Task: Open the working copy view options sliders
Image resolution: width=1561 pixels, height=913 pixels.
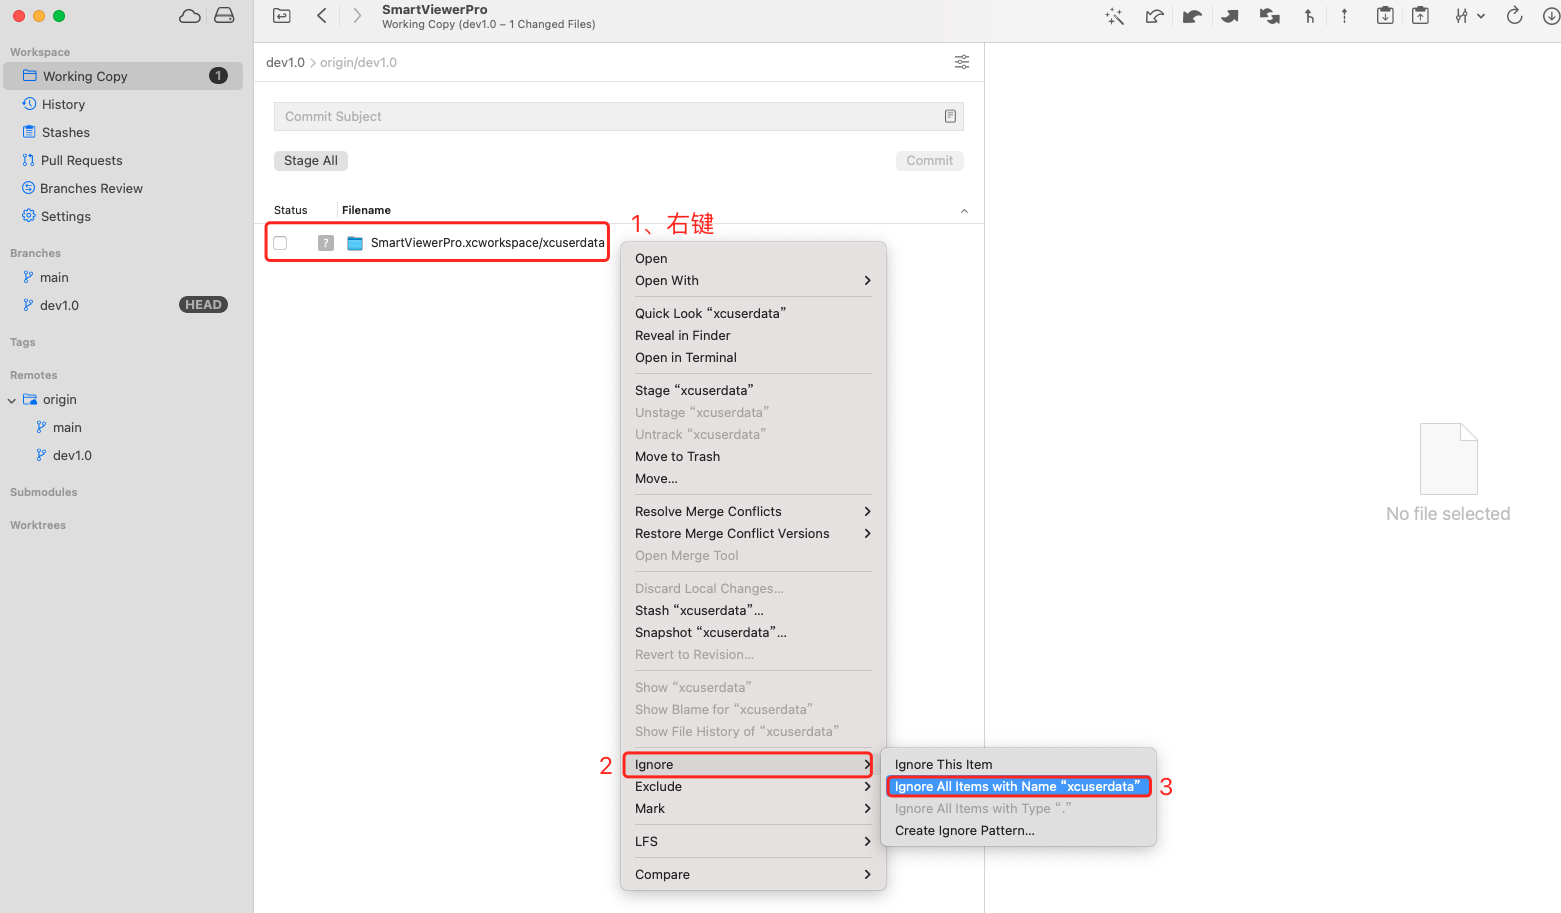Action: 962,62
